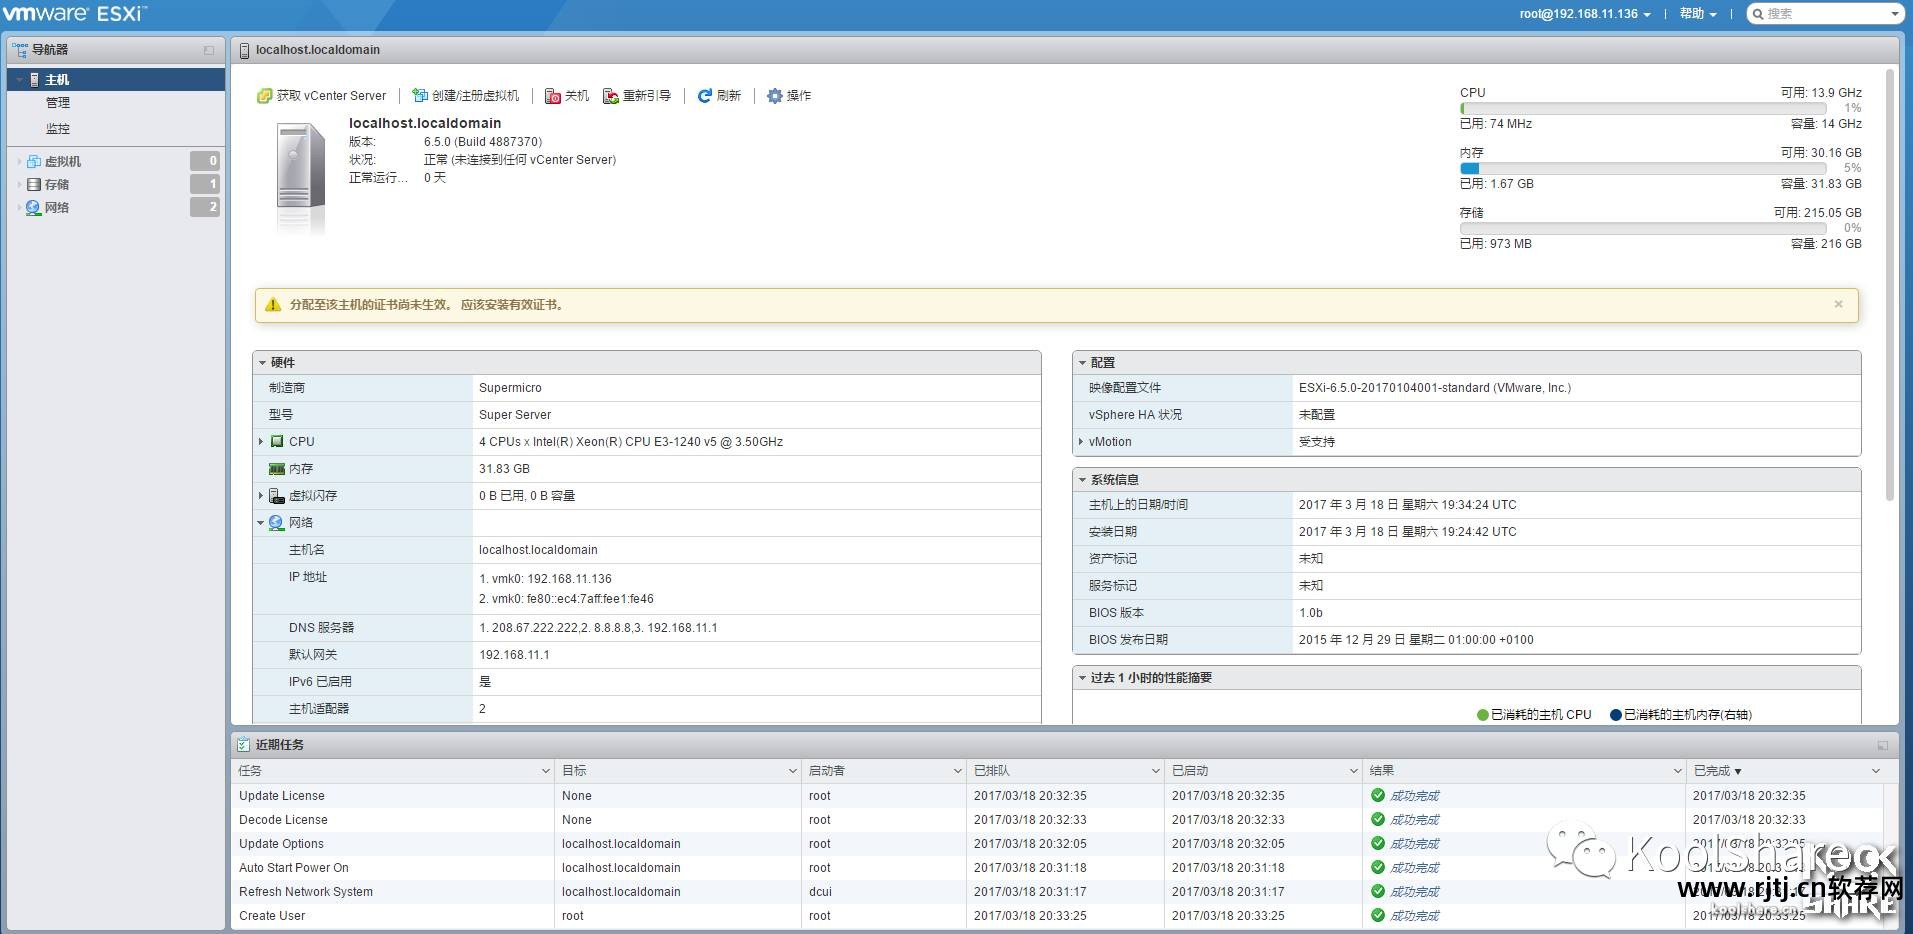Screen dimensions: 1913x934
Task: Collapse the past hour performance summary section
Action: [x=1082, y=678]
